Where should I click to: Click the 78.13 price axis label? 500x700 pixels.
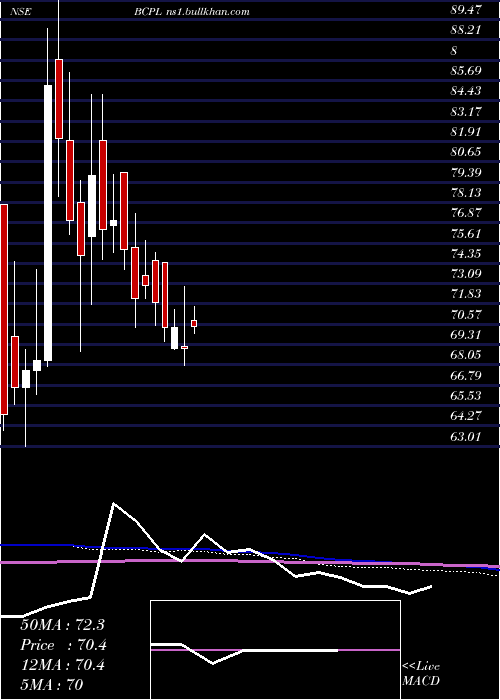pyautogui.click(x=466, y=192)
